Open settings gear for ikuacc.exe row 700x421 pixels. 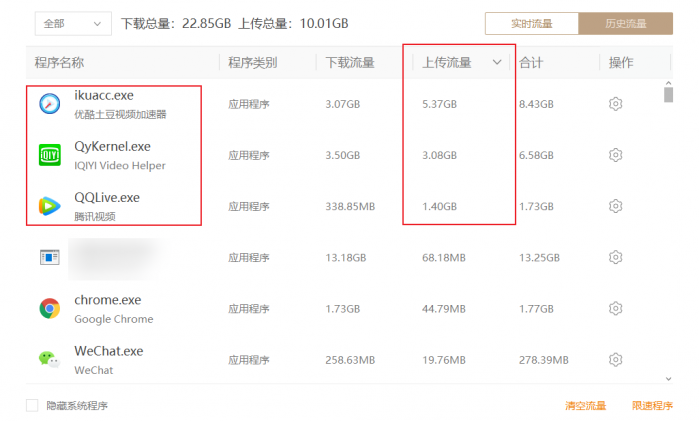[x=616, y=104]
